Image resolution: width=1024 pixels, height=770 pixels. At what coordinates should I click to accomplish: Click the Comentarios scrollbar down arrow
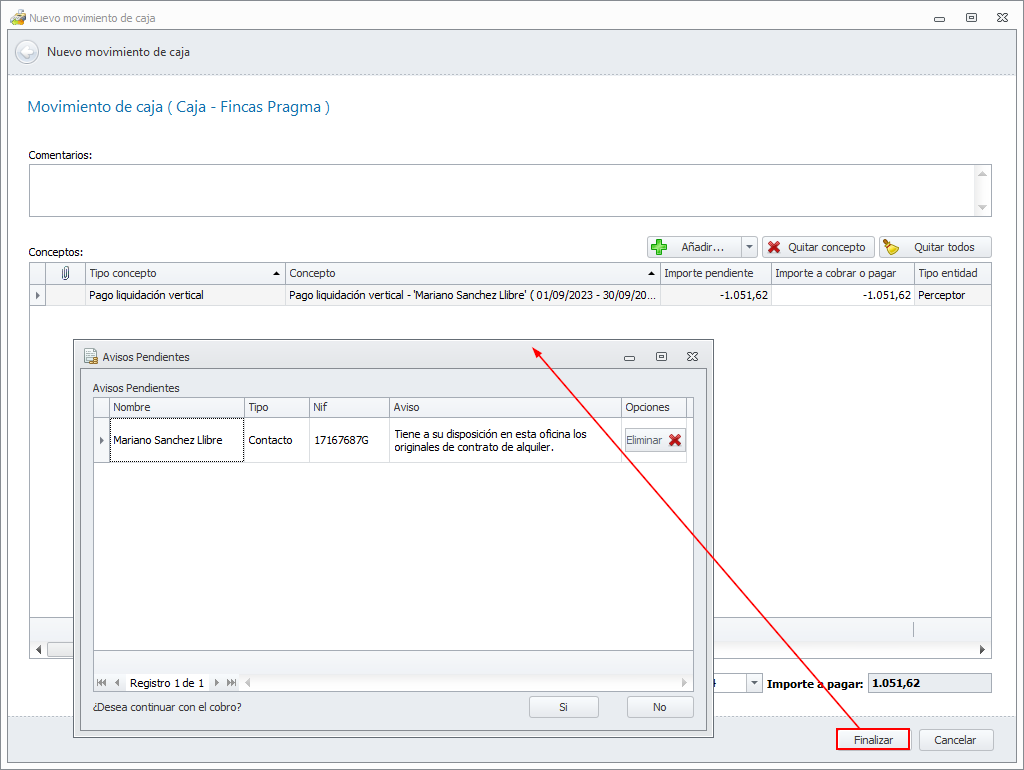(x=982, y=208)
